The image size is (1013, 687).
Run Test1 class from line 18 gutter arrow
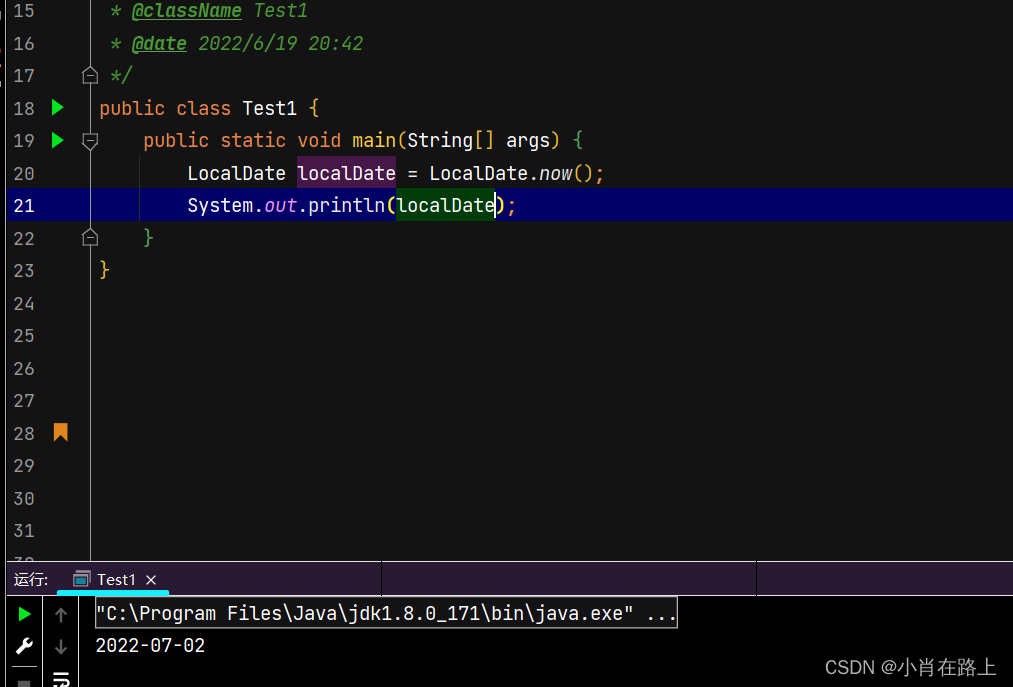click(57, 107)
